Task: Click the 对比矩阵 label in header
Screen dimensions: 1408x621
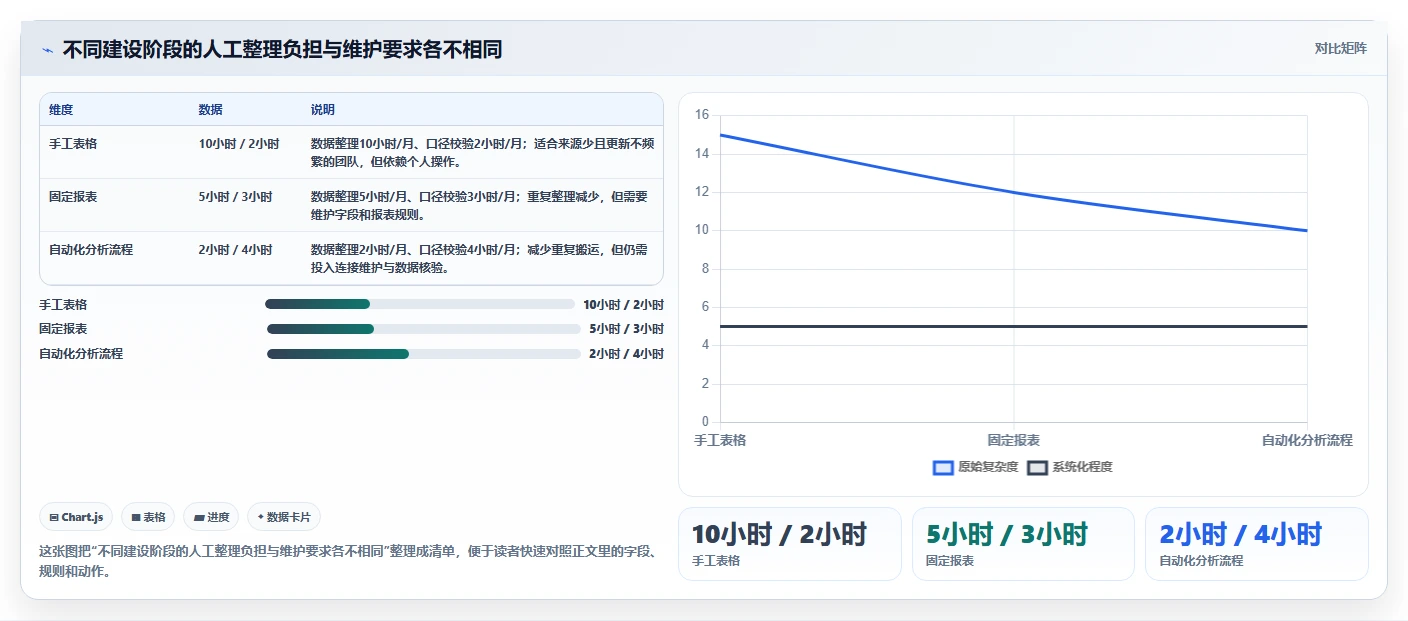Action: [x=1340, y=48]
